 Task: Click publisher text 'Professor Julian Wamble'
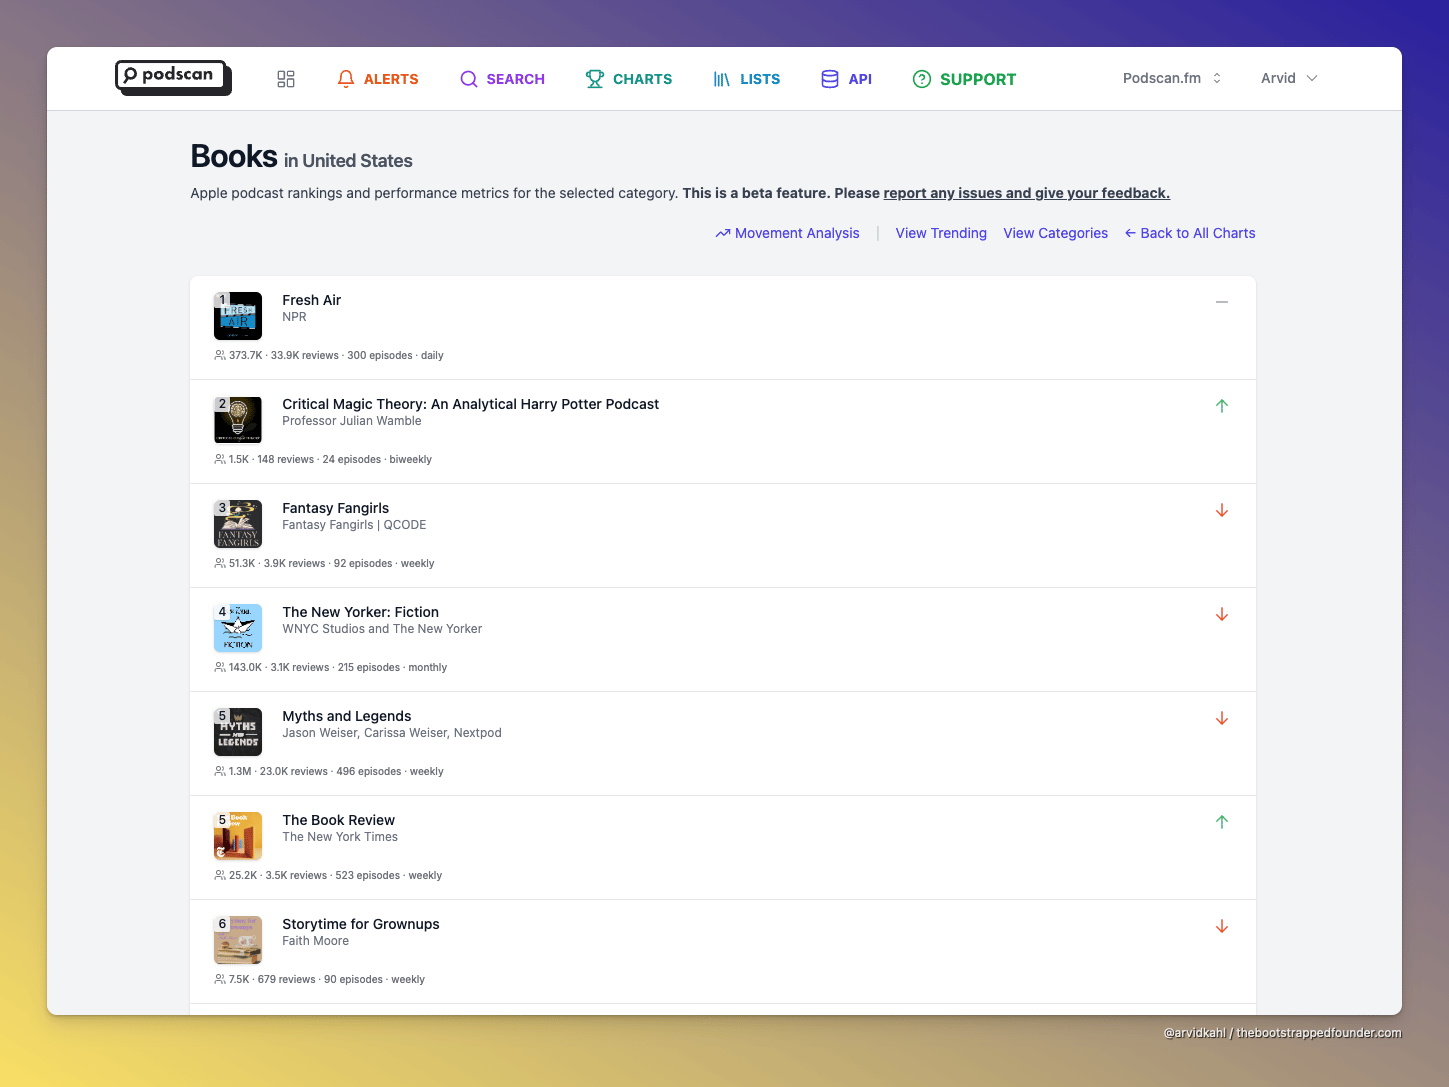(352, 421)
